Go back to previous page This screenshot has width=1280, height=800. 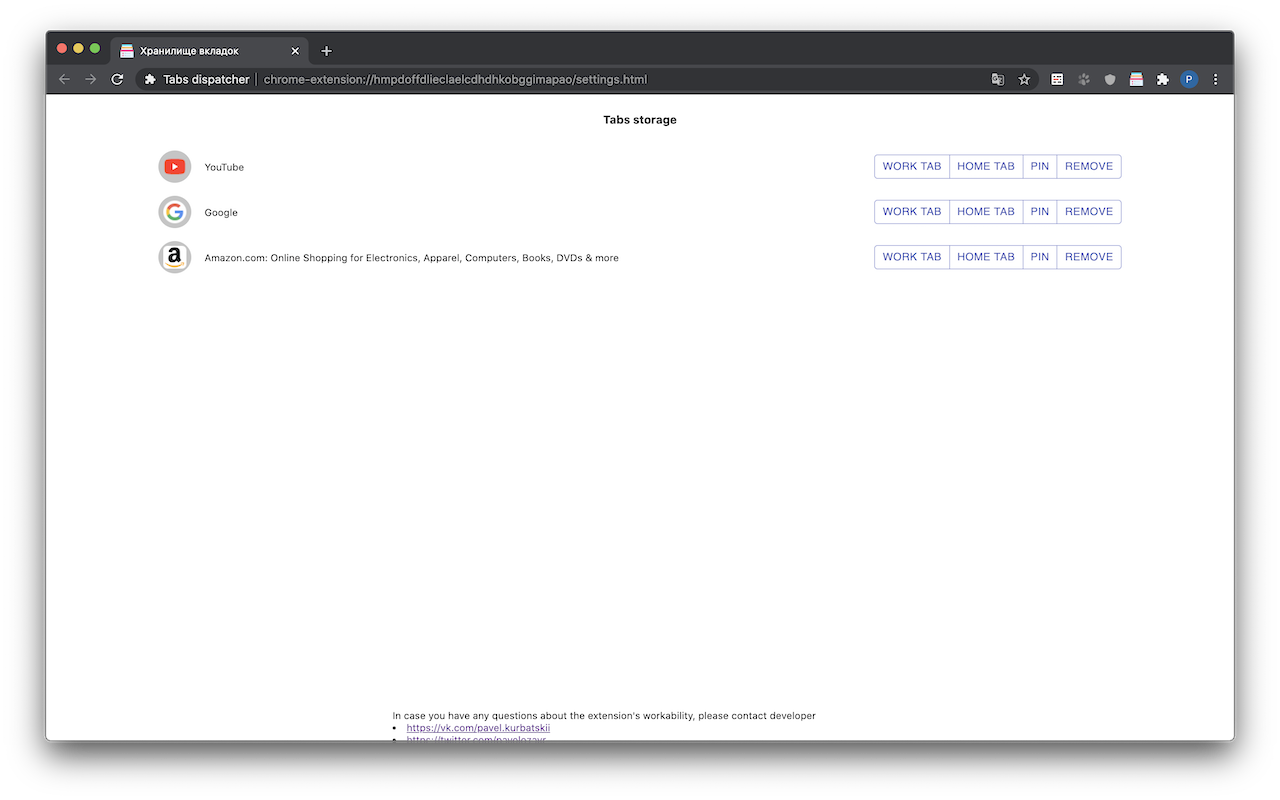[64, 79]
